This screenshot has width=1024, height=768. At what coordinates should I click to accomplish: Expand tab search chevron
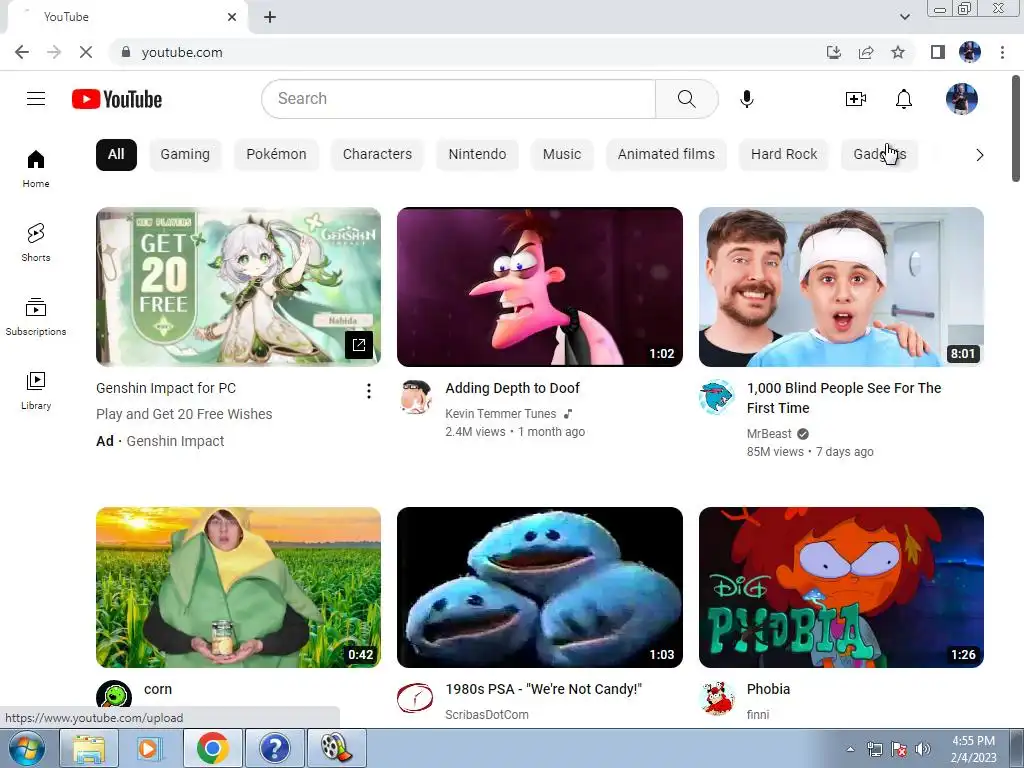click(904, 17)
